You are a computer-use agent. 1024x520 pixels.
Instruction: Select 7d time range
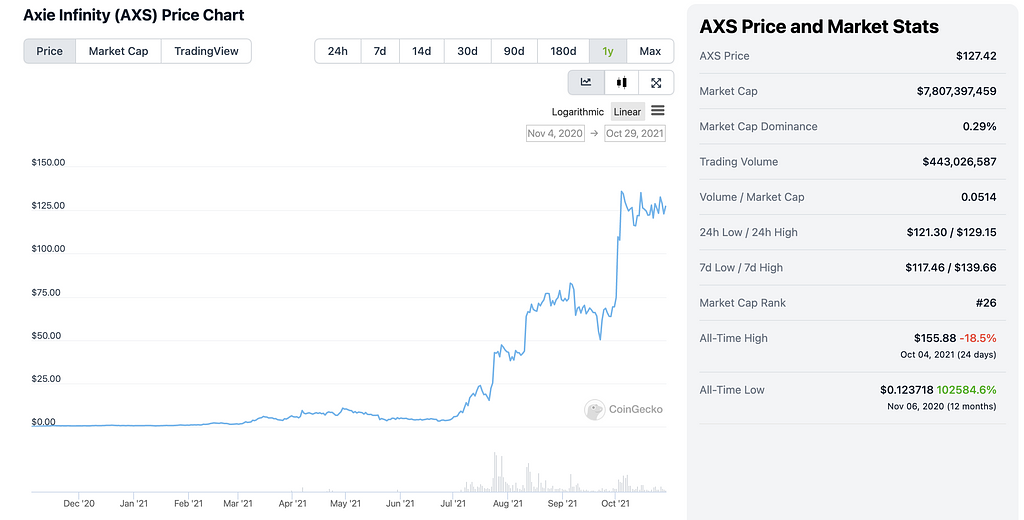coord(380,51)
